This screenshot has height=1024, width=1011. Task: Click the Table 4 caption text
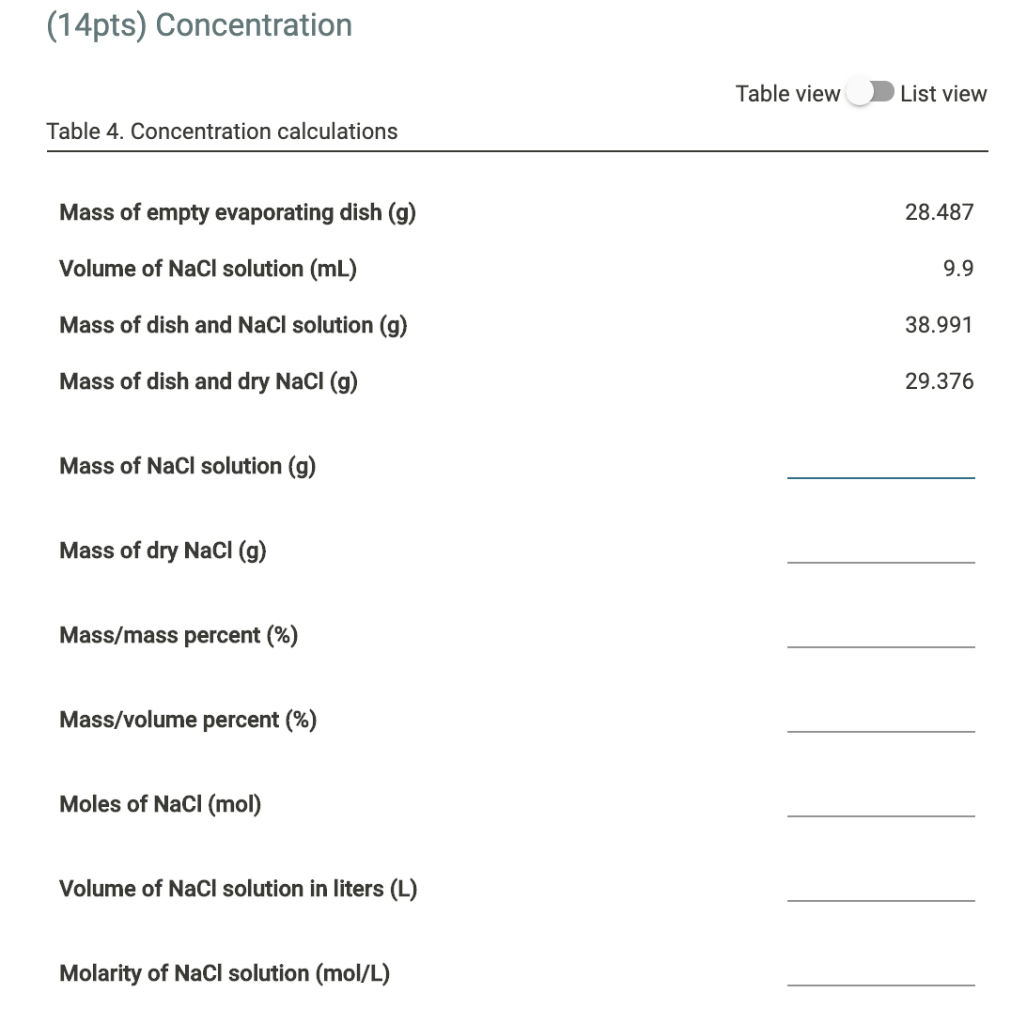tap(222, 131)
